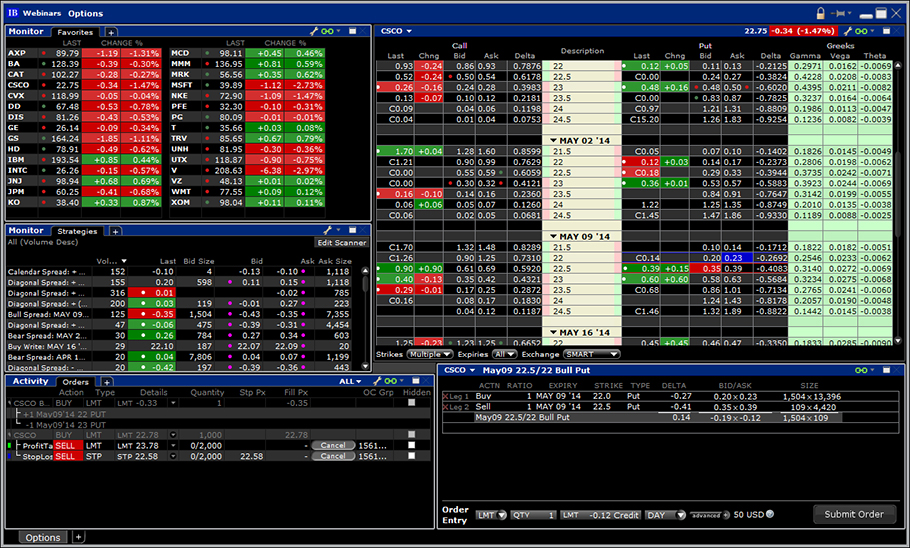Click the scroll up arrow in Strategies scanner
This screenshot has height=548, width=910.
365,271
